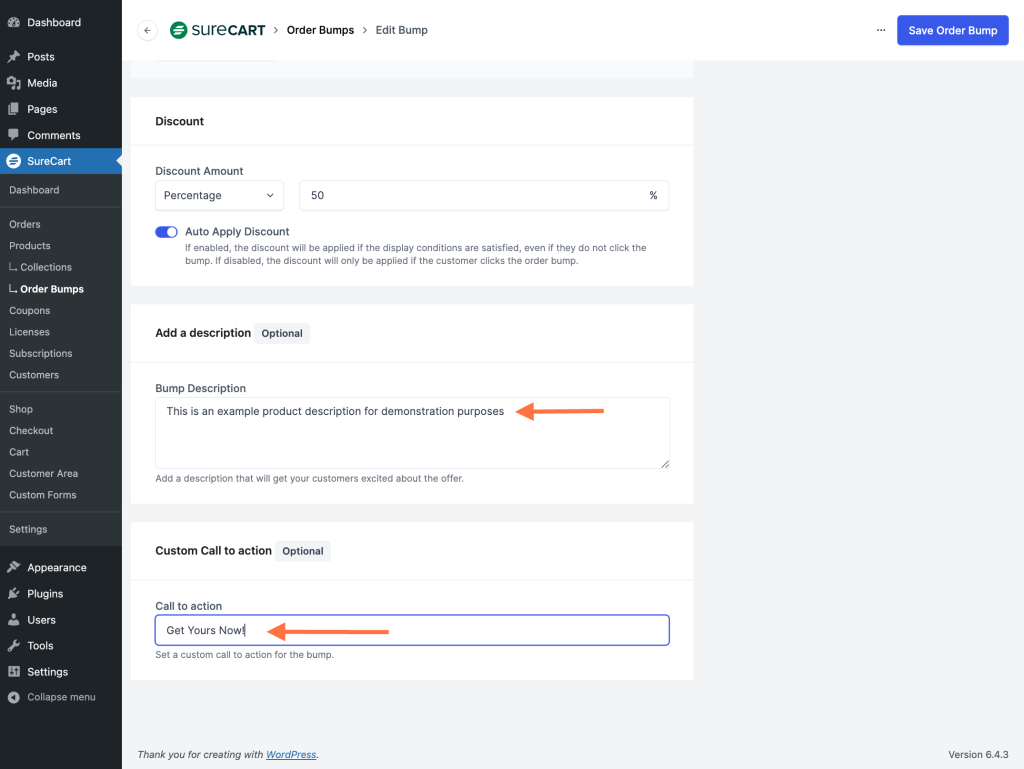The width and height of the screenshot is (1024, 769).
Task: Disable the Auto Apply Discount toggle
Action: click(x=166, y=231)
